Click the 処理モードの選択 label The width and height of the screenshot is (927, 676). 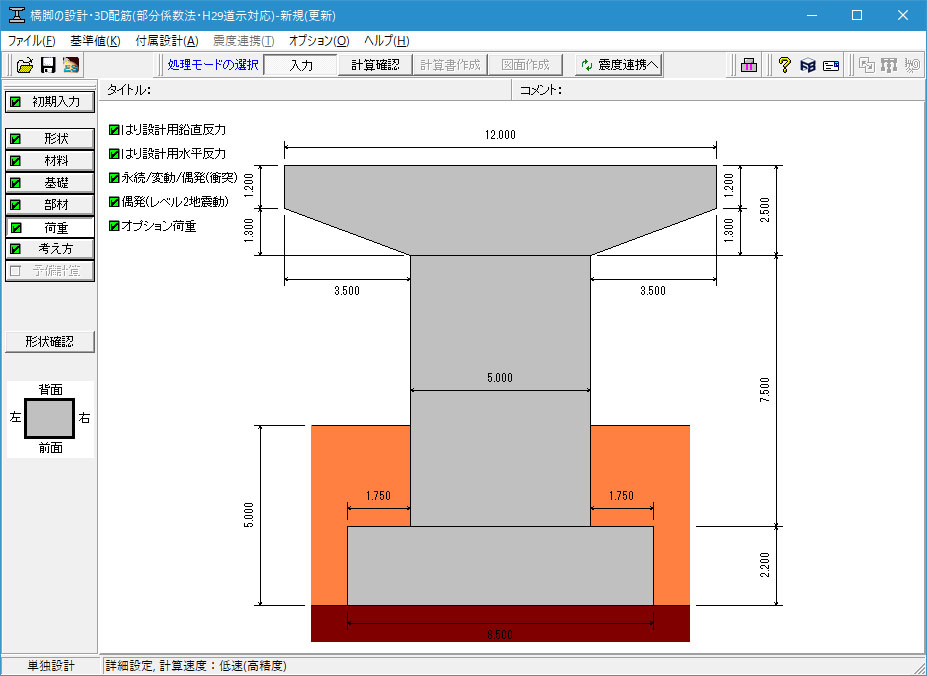213,65
